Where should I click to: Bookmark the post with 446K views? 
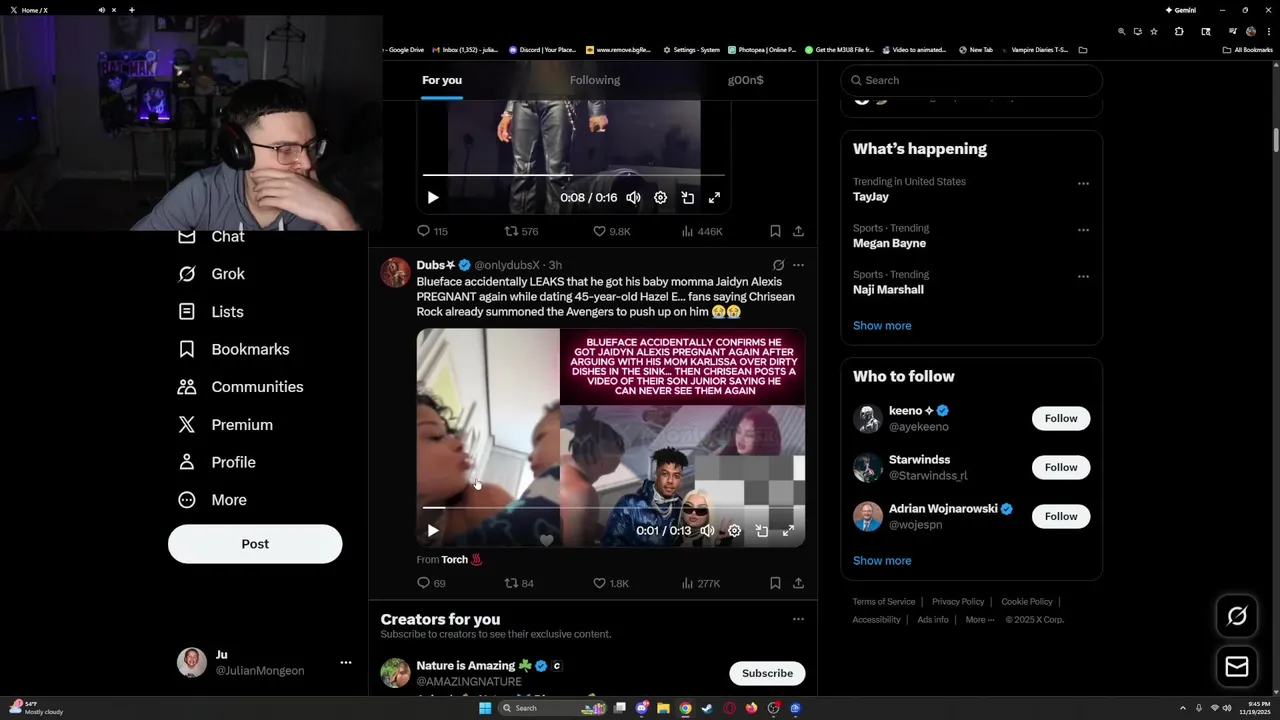775,231
